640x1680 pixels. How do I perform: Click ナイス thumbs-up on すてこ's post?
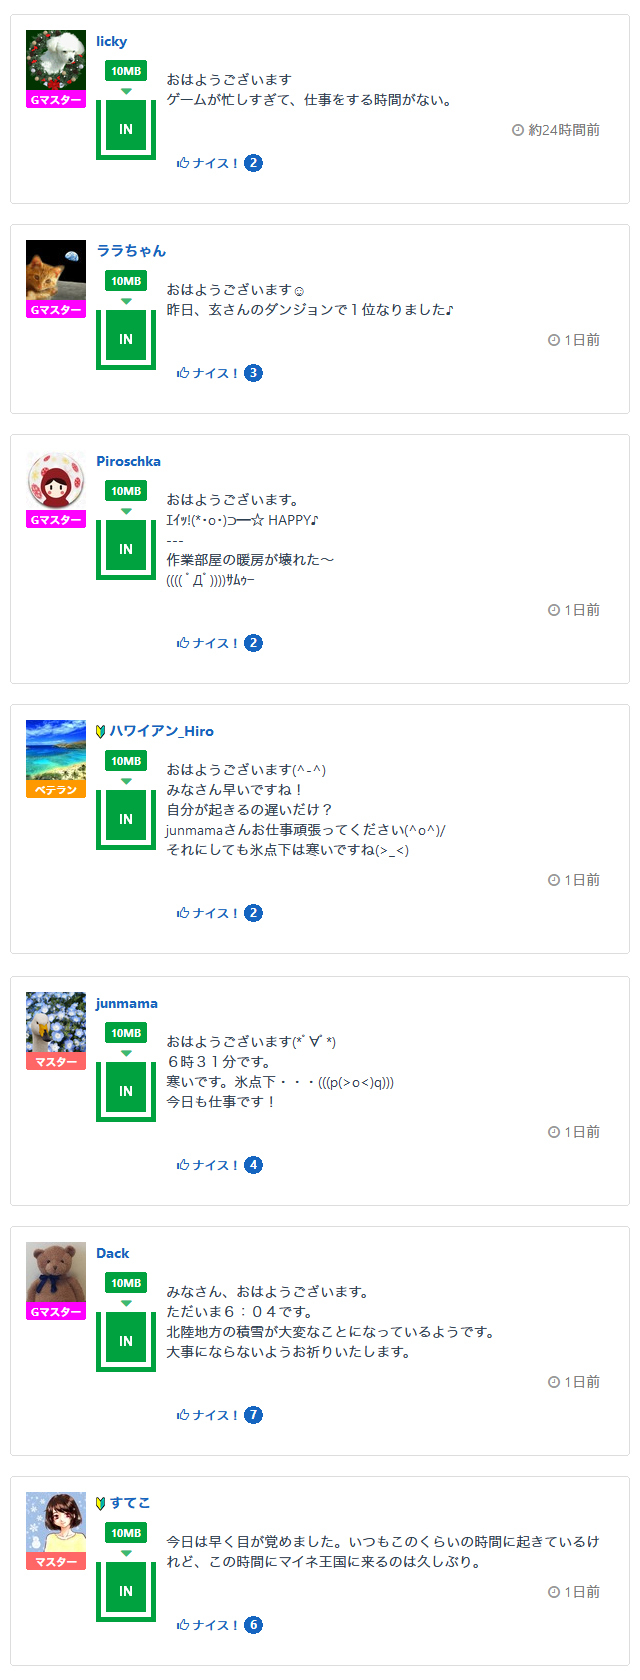207,1625
